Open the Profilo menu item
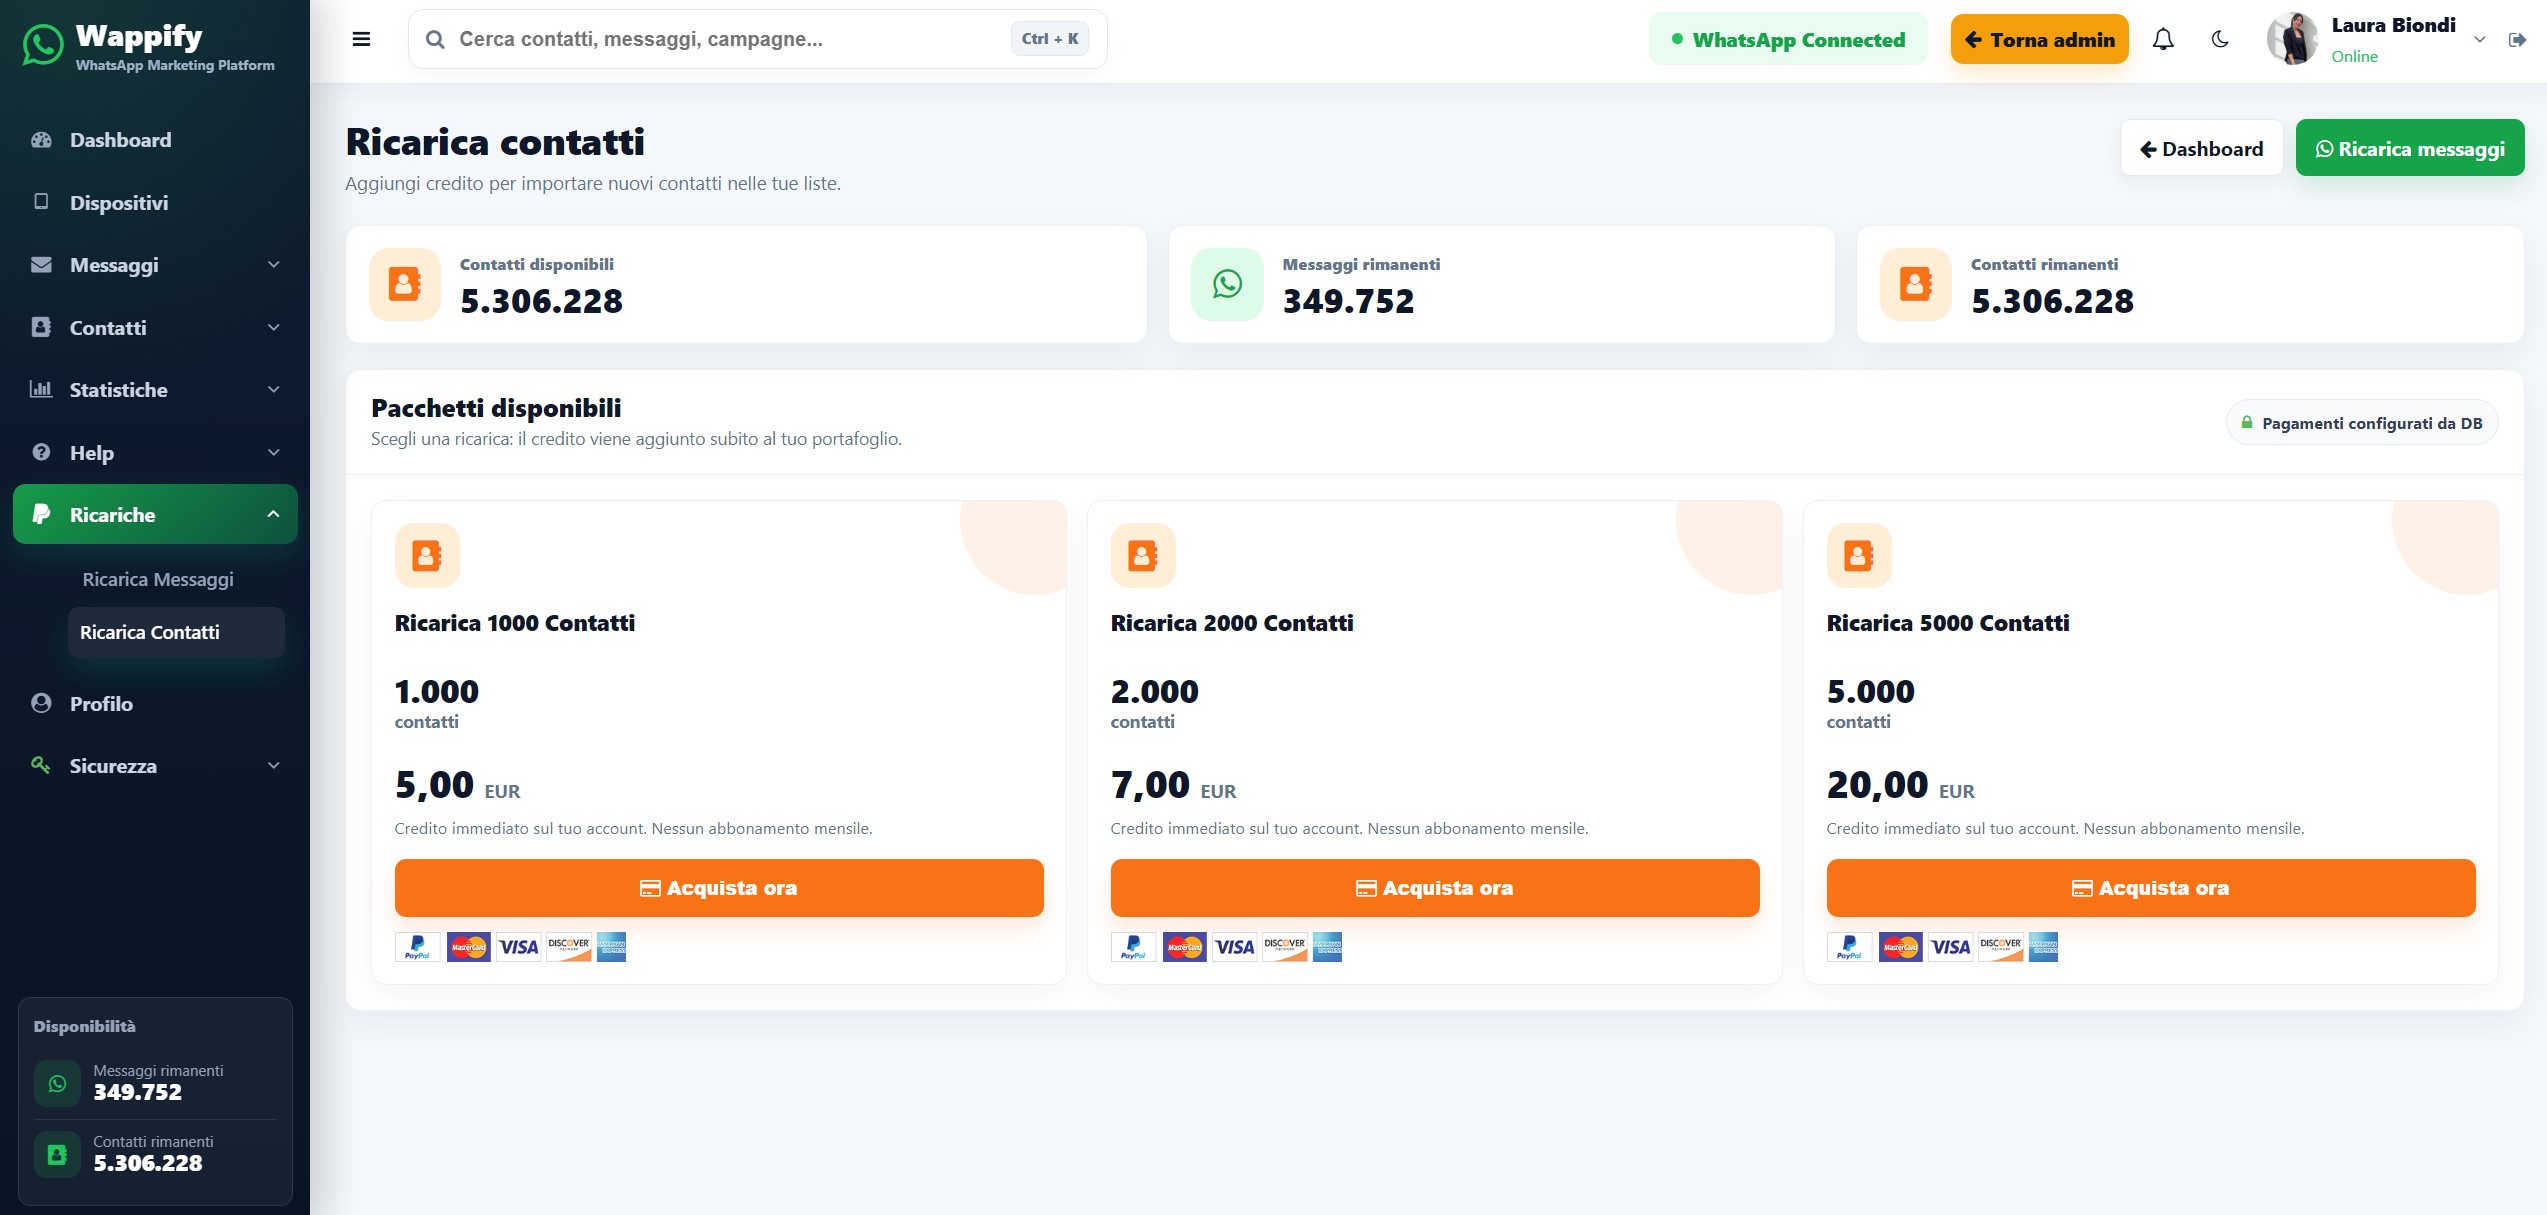Screen dimensions: 2547x1215 click(155, 703)
